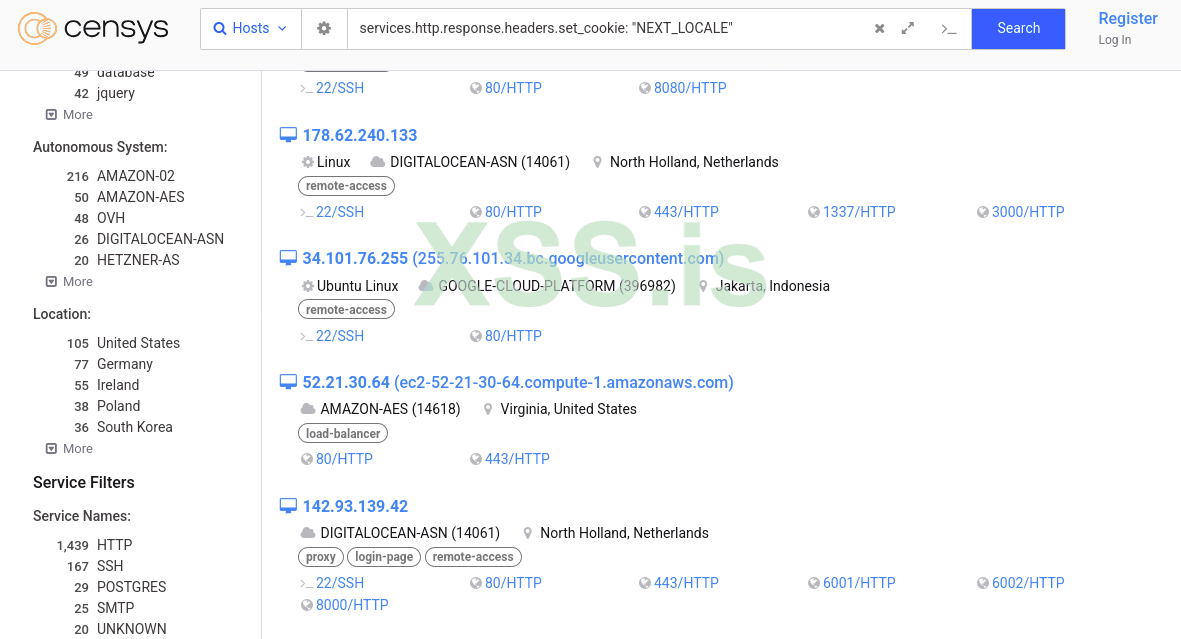The width and height of the screenshot is (1181, 639).
Task: Click the magnifier icon in Hosts selector
Action: 220,29
